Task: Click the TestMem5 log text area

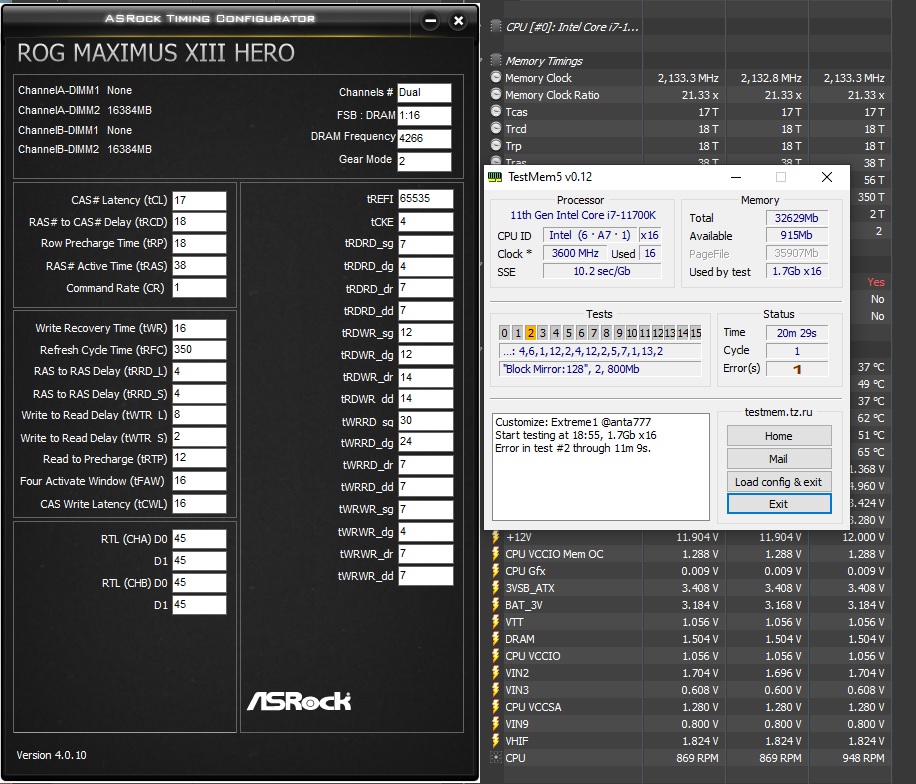Action: [601, 467]
